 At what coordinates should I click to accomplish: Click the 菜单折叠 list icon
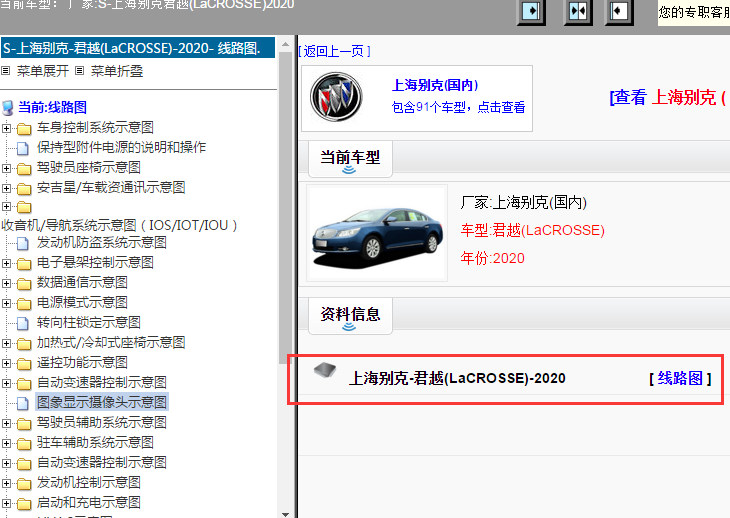[x=80, y=71]
